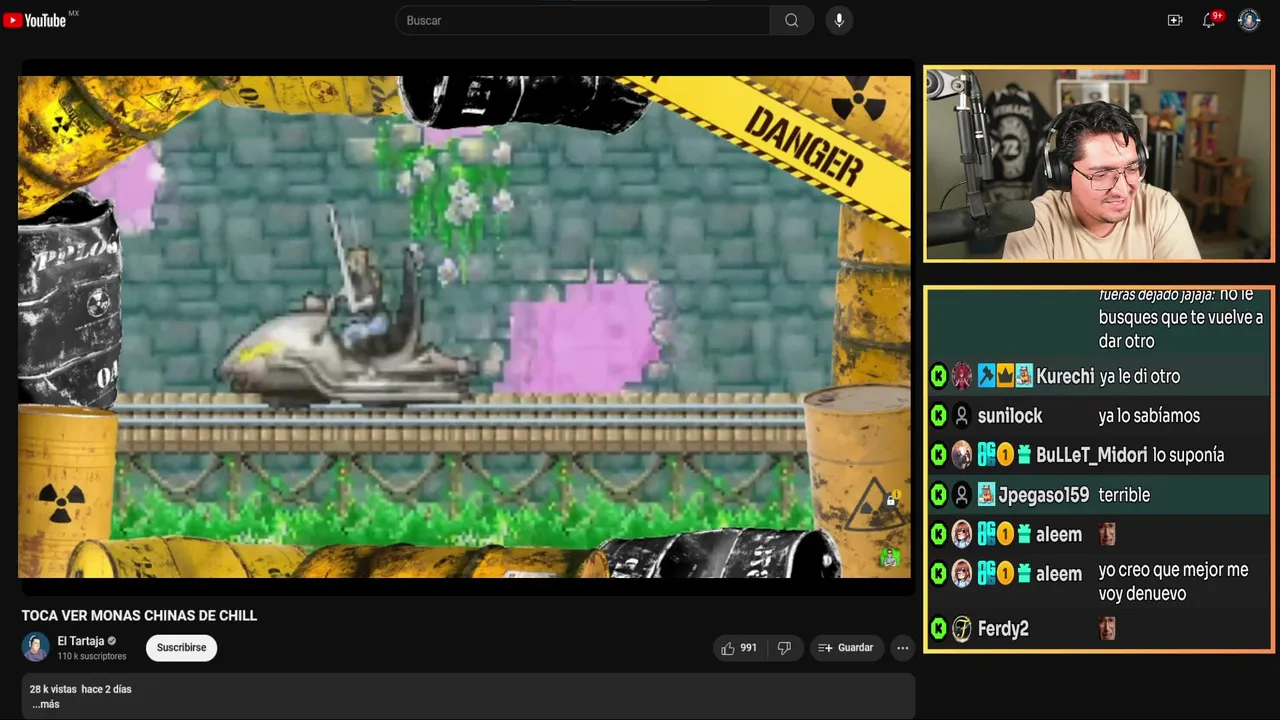
Task: Click the Kick icon beside Kurechi
Action: click(x=938, y=376)
